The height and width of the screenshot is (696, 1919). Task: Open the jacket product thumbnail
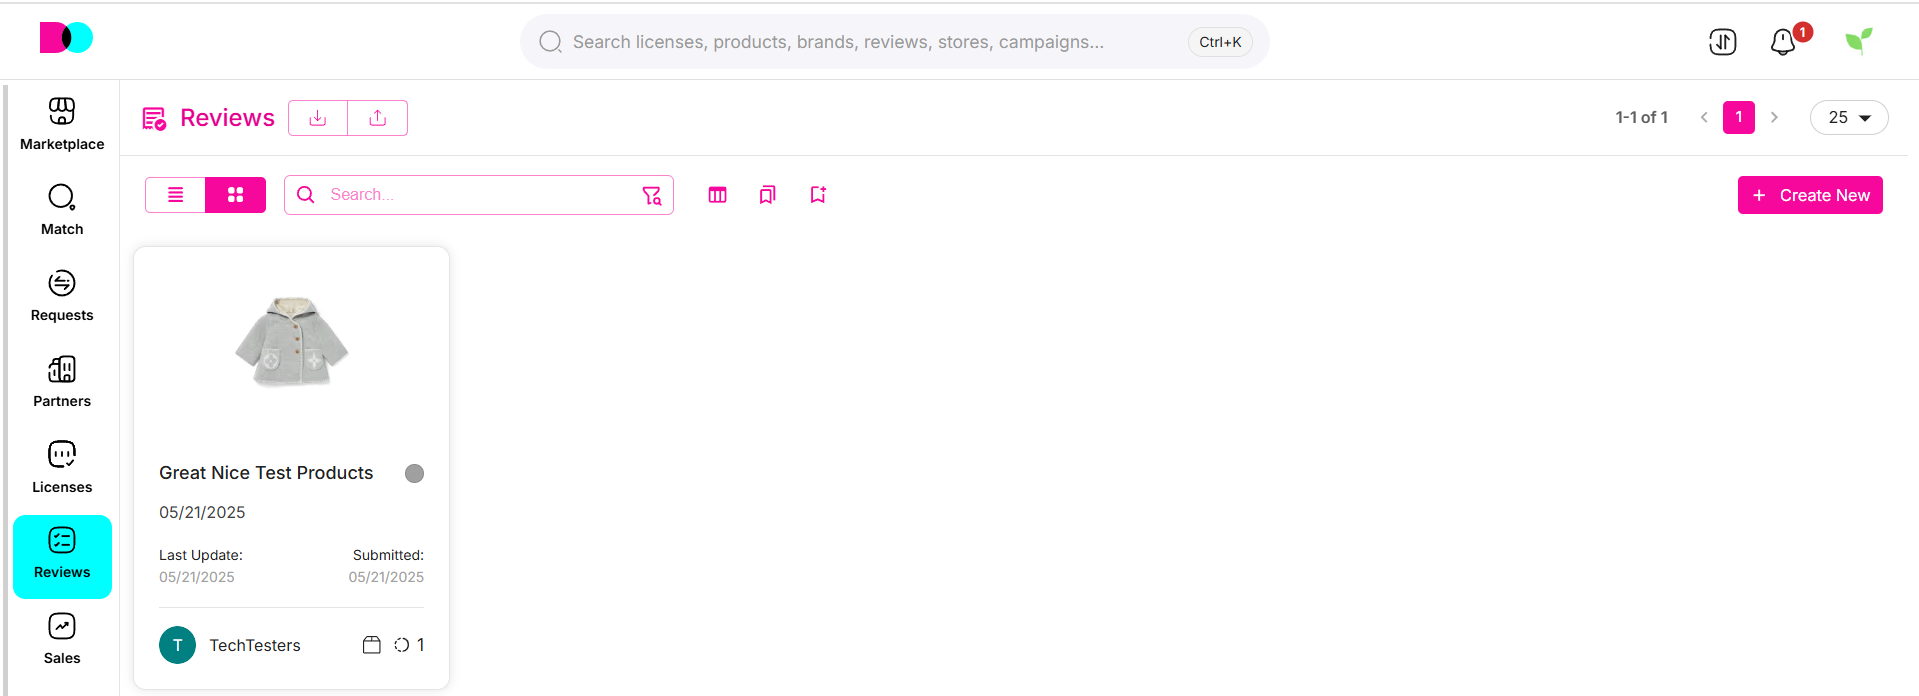coord(292,341)
